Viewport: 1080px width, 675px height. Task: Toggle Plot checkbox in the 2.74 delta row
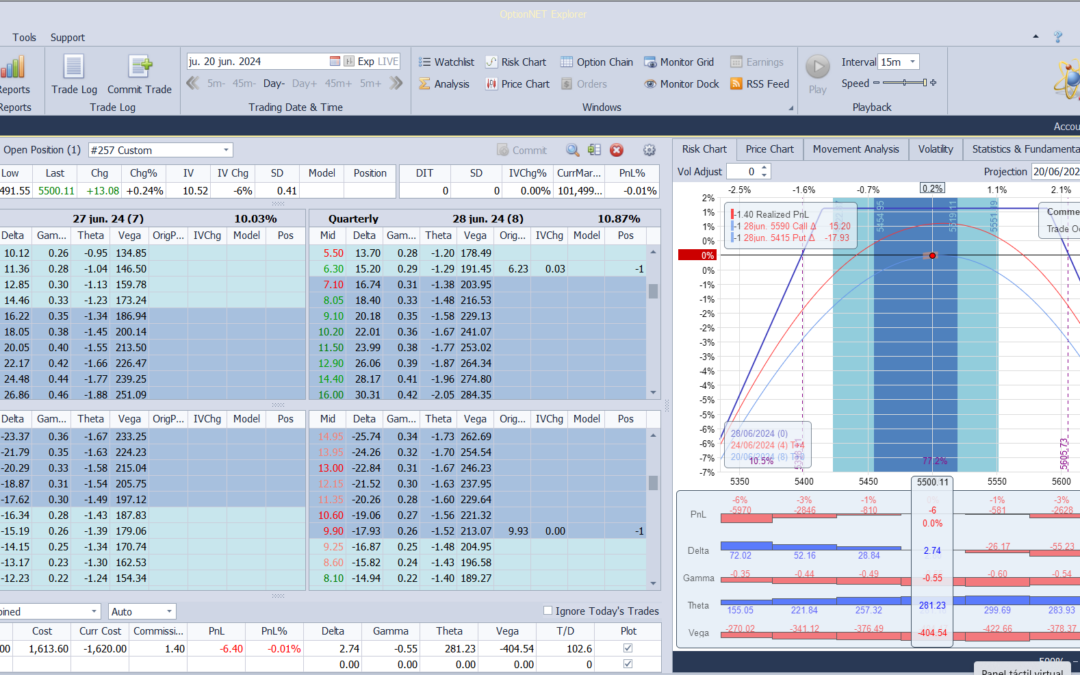627,648
